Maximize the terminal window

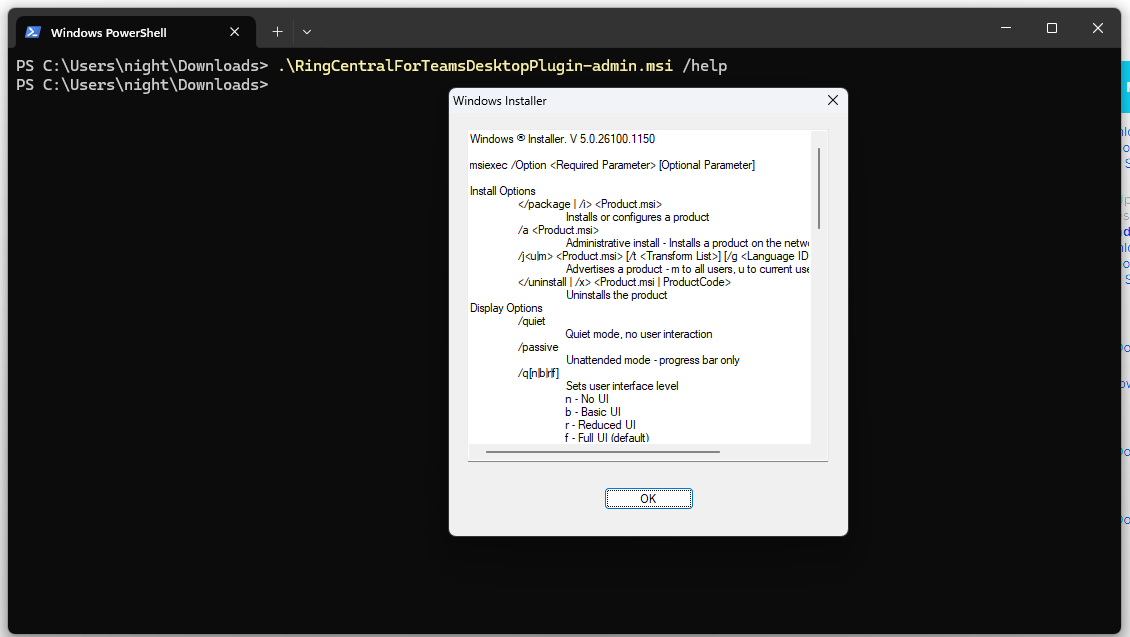click(1051, 28)
